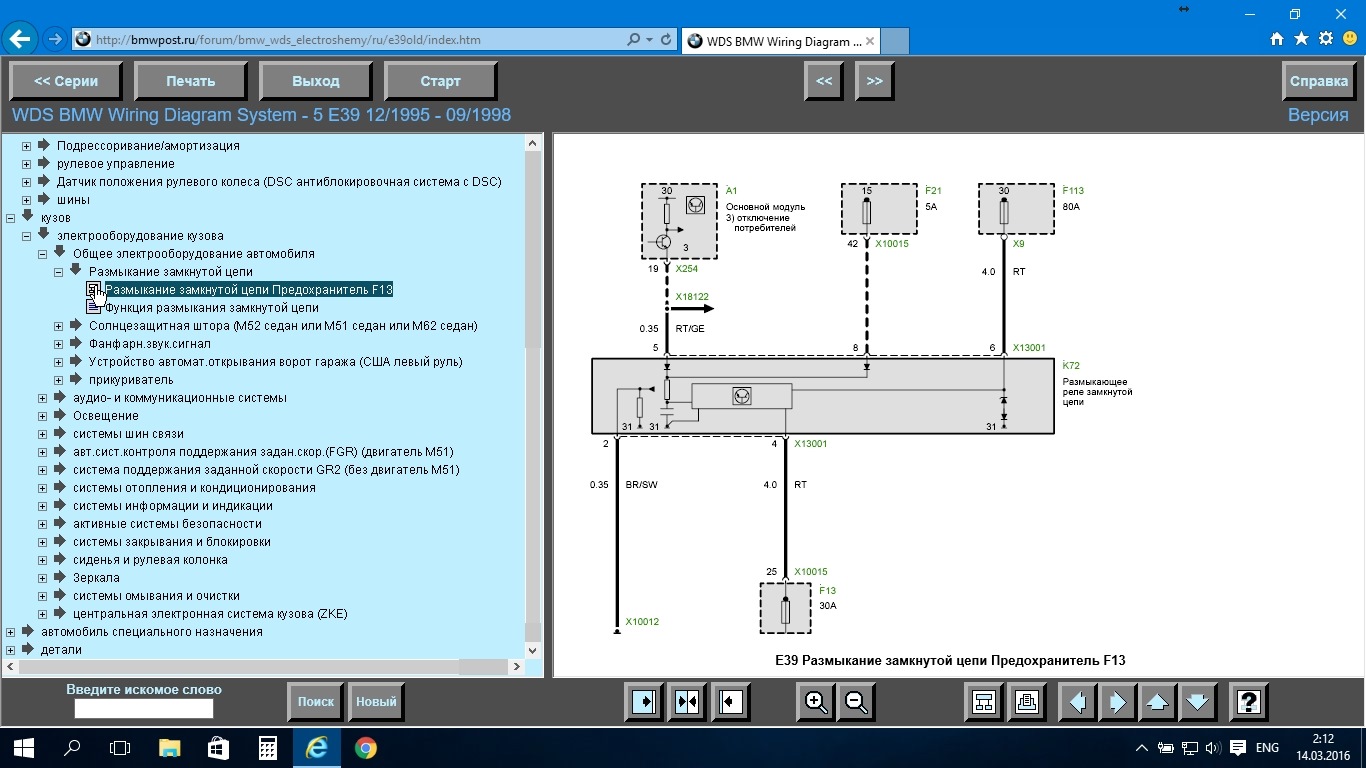Expand Фанфарн.звук.сигнал node
This screenshot has height=768, width=1366.
tap(59, 344)
